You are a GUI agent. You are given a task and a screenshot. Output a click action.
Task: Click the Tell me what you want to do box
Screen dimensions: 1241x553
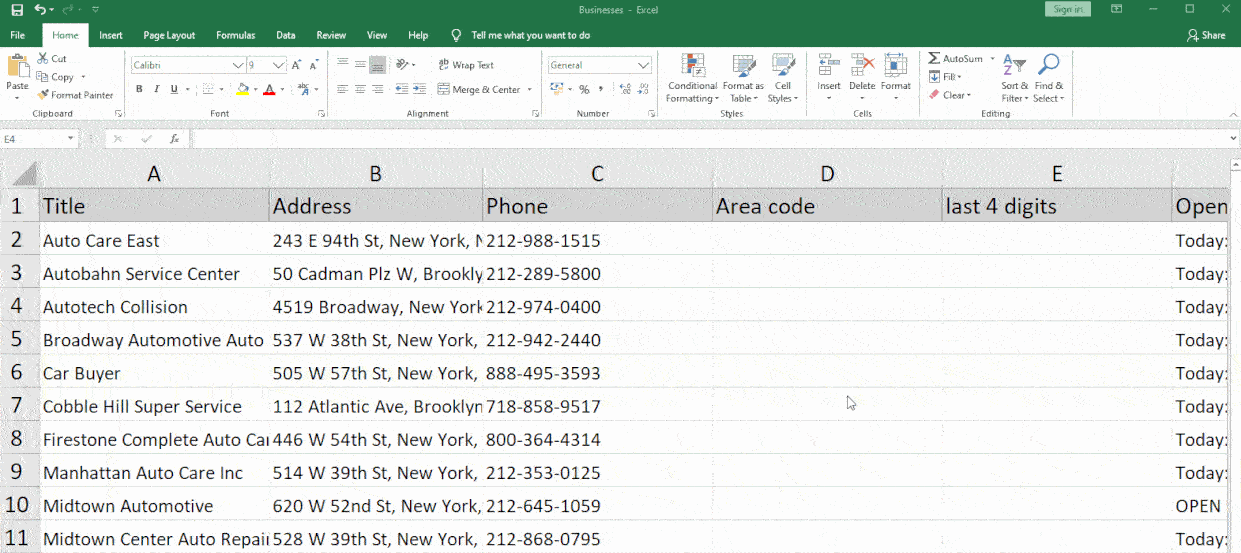coord(522,35)
